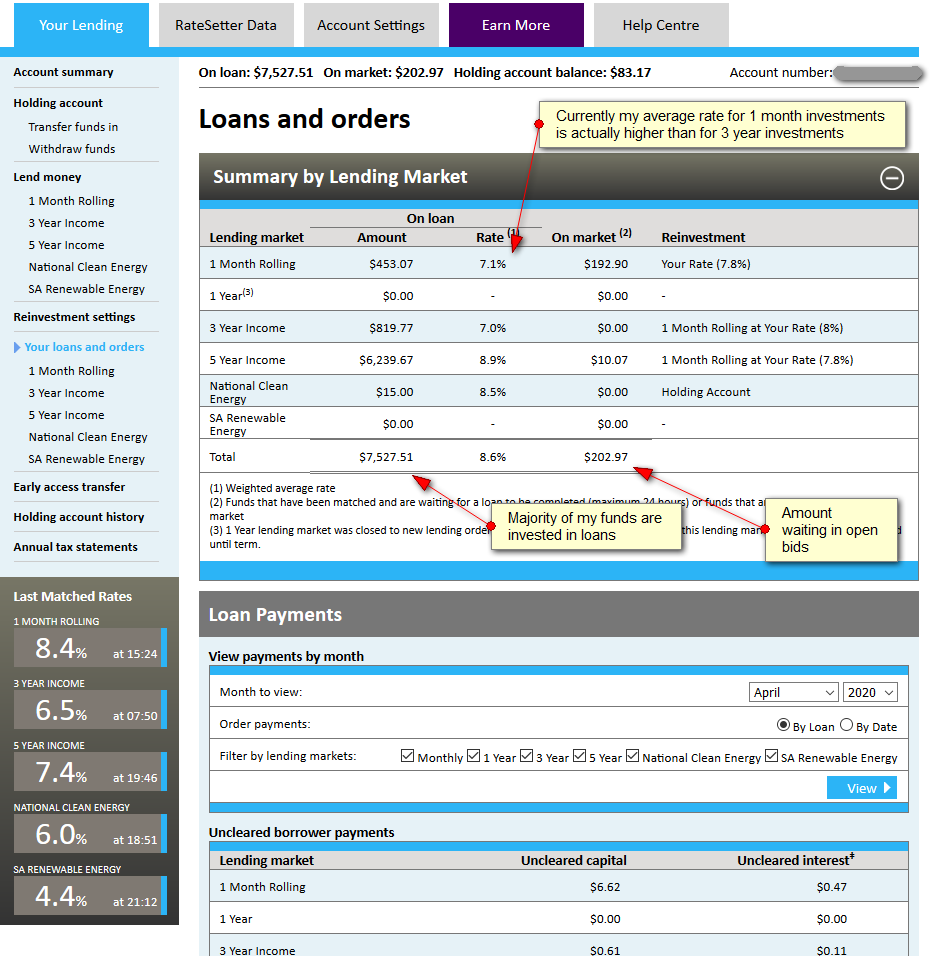Click the 1 Month Rolling on-market value $192.90
This screenshot has height=956, width=933.
[606, 264]
